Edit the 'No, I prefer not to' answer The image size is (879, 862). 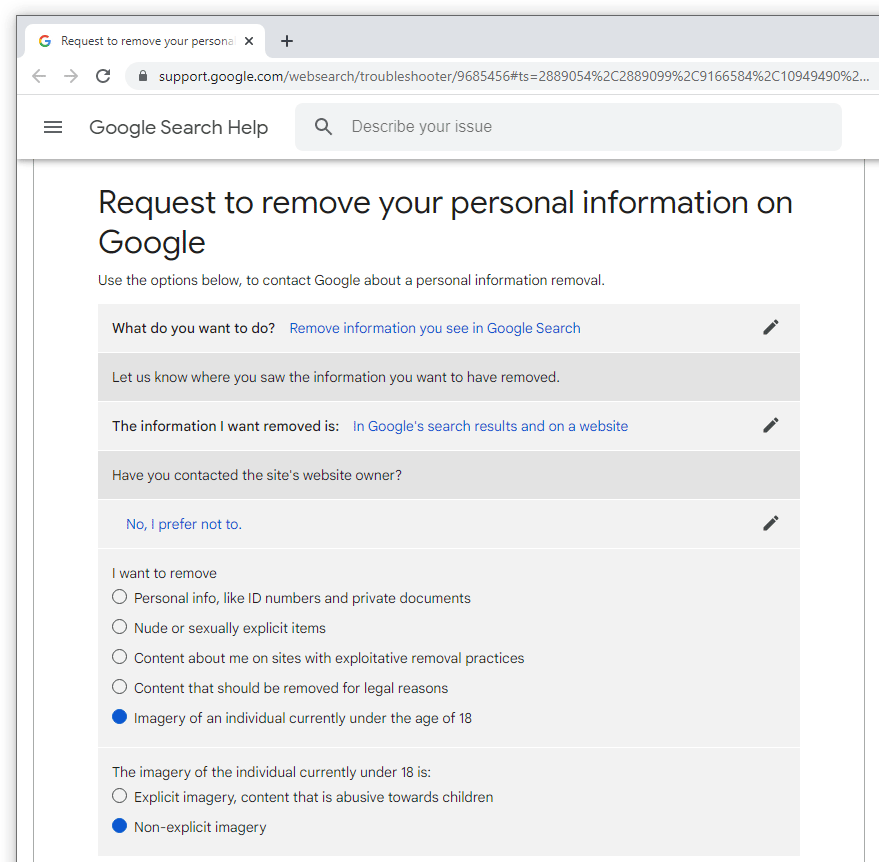(771, 523)
